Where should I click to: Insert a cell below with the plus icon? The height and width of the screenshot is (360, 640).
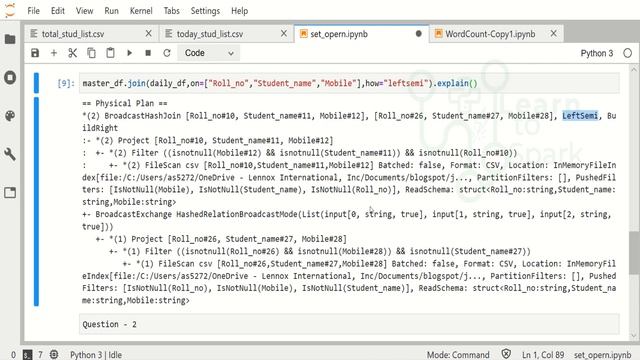[54, 53]
